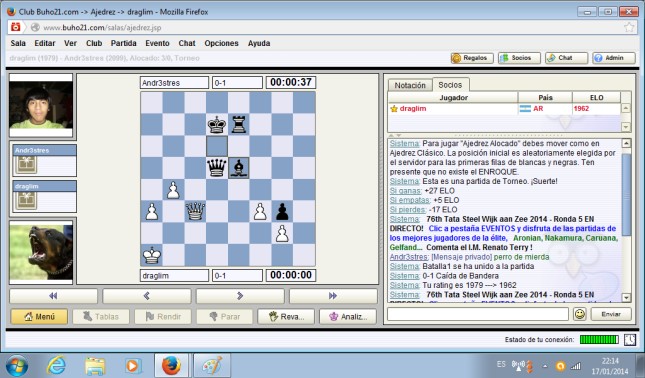
Task: Click the Andr3stres link in chat
Action: pyautogui.click(x=409, y=257)
